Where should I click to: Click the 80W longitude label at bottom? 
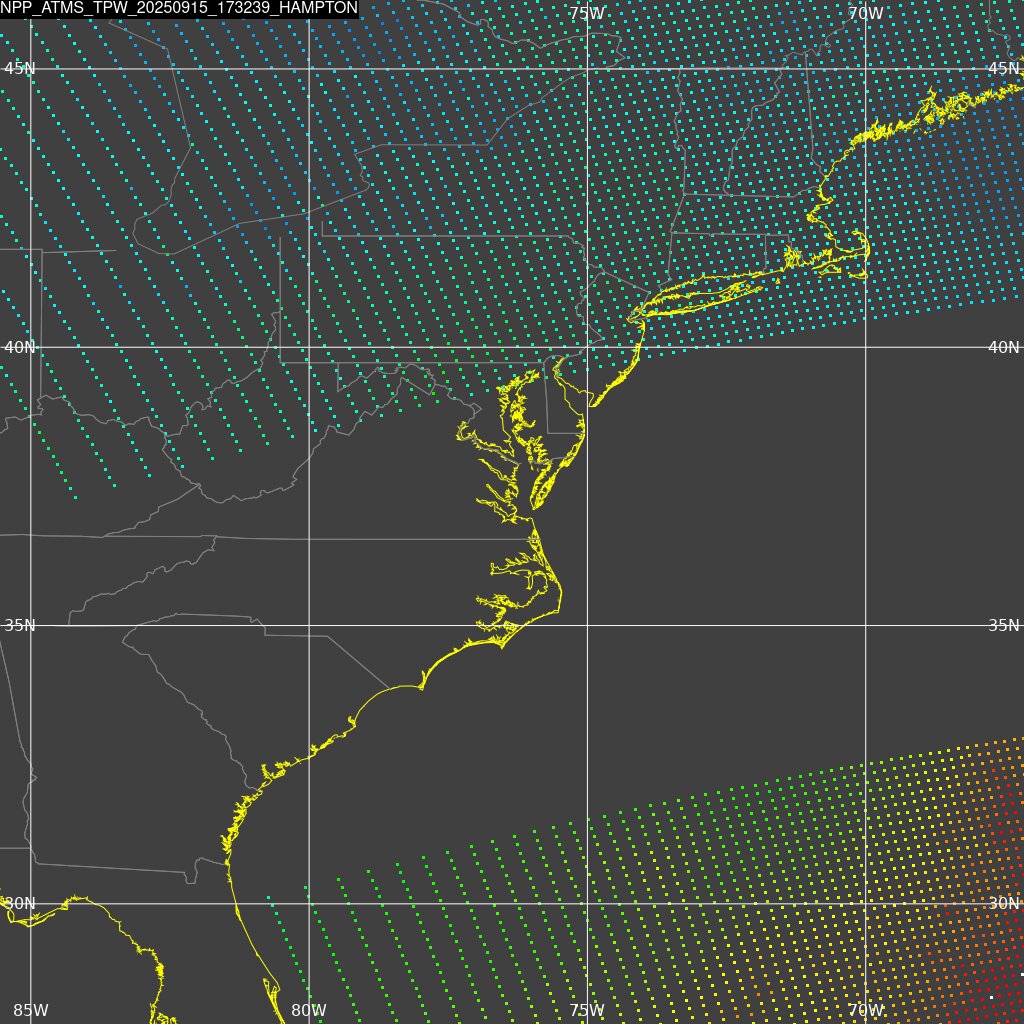309,1010
